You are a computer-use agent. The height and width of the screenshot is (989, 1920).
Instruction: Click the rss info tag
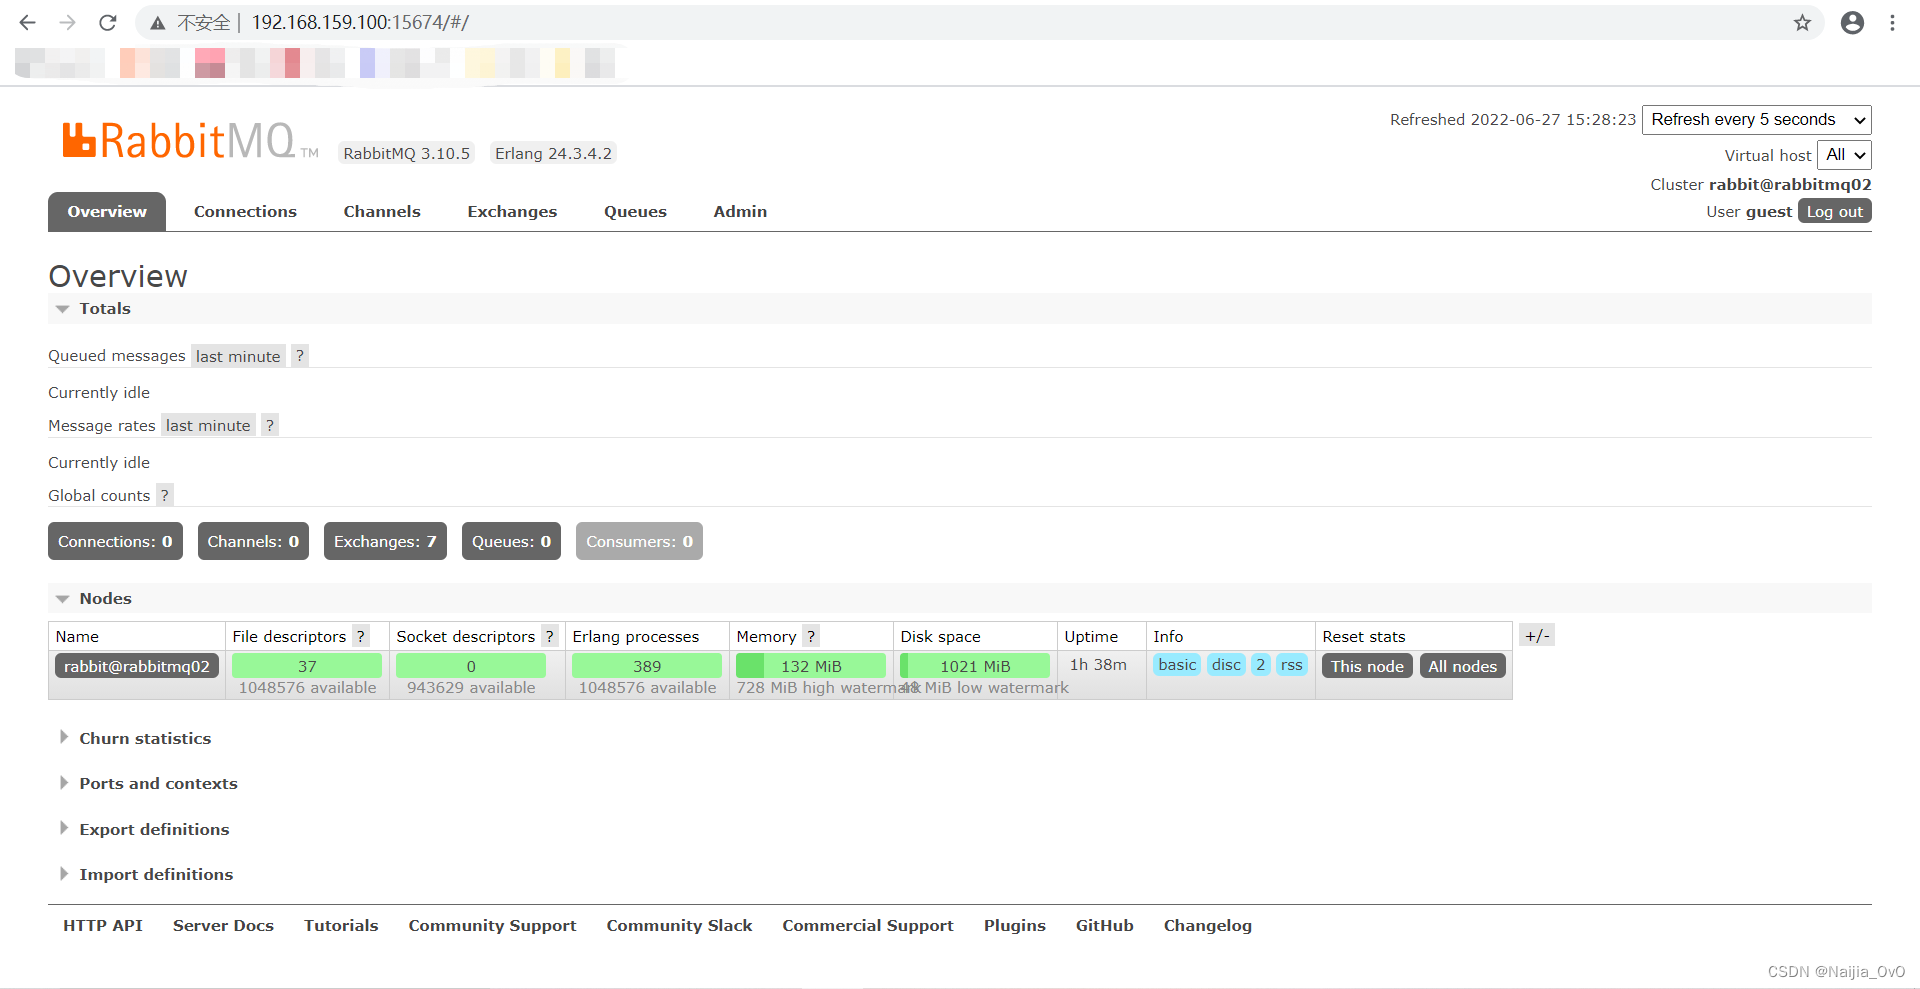coord(1292,665)
